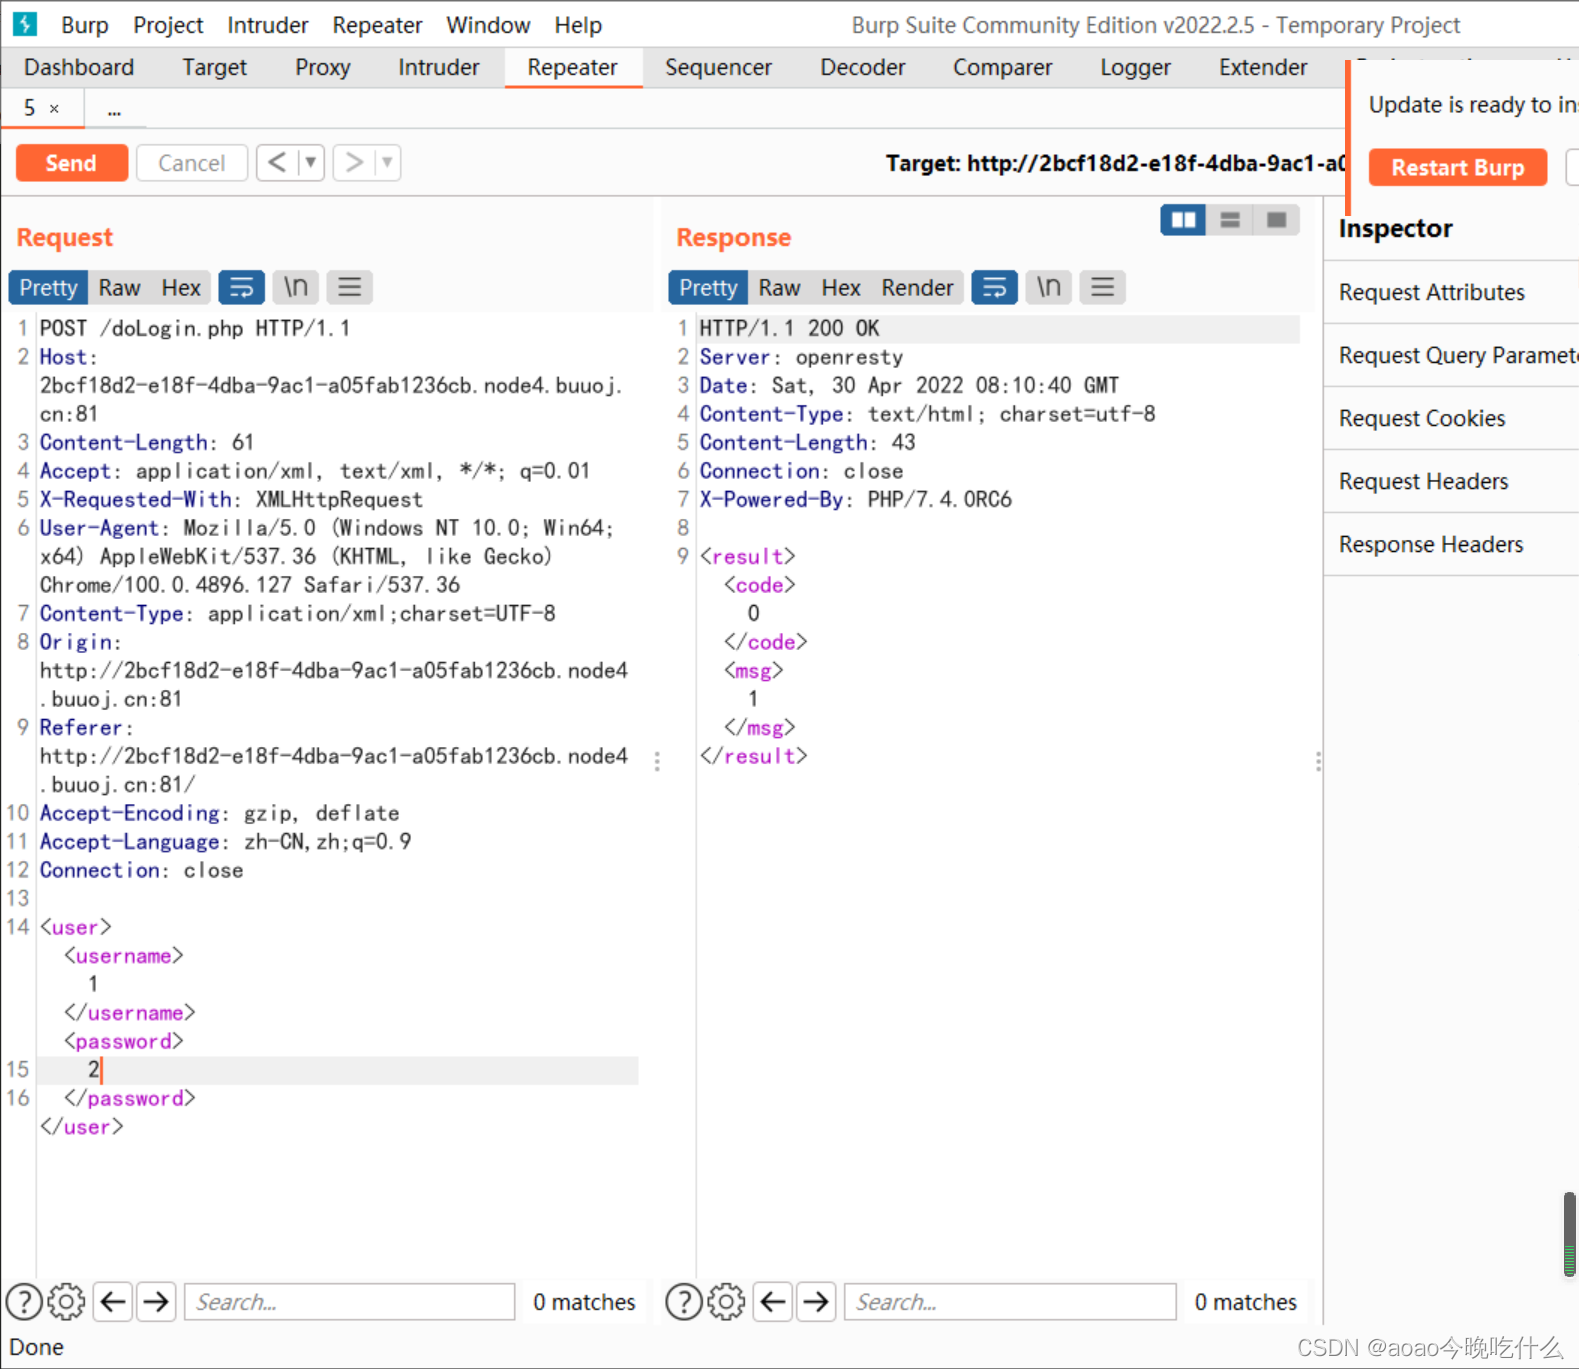The height and width of the screenshot is (1369, 1579).
Task: Click the Request search input field
Action: [349, 1301]
